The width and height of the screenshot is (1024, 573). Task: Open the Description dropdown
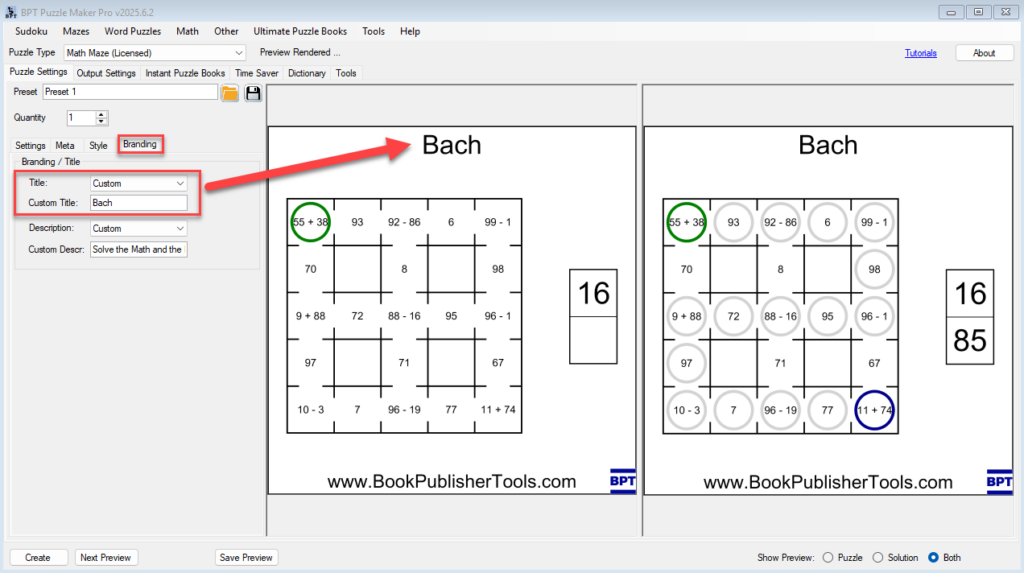(x=138, y=229)
